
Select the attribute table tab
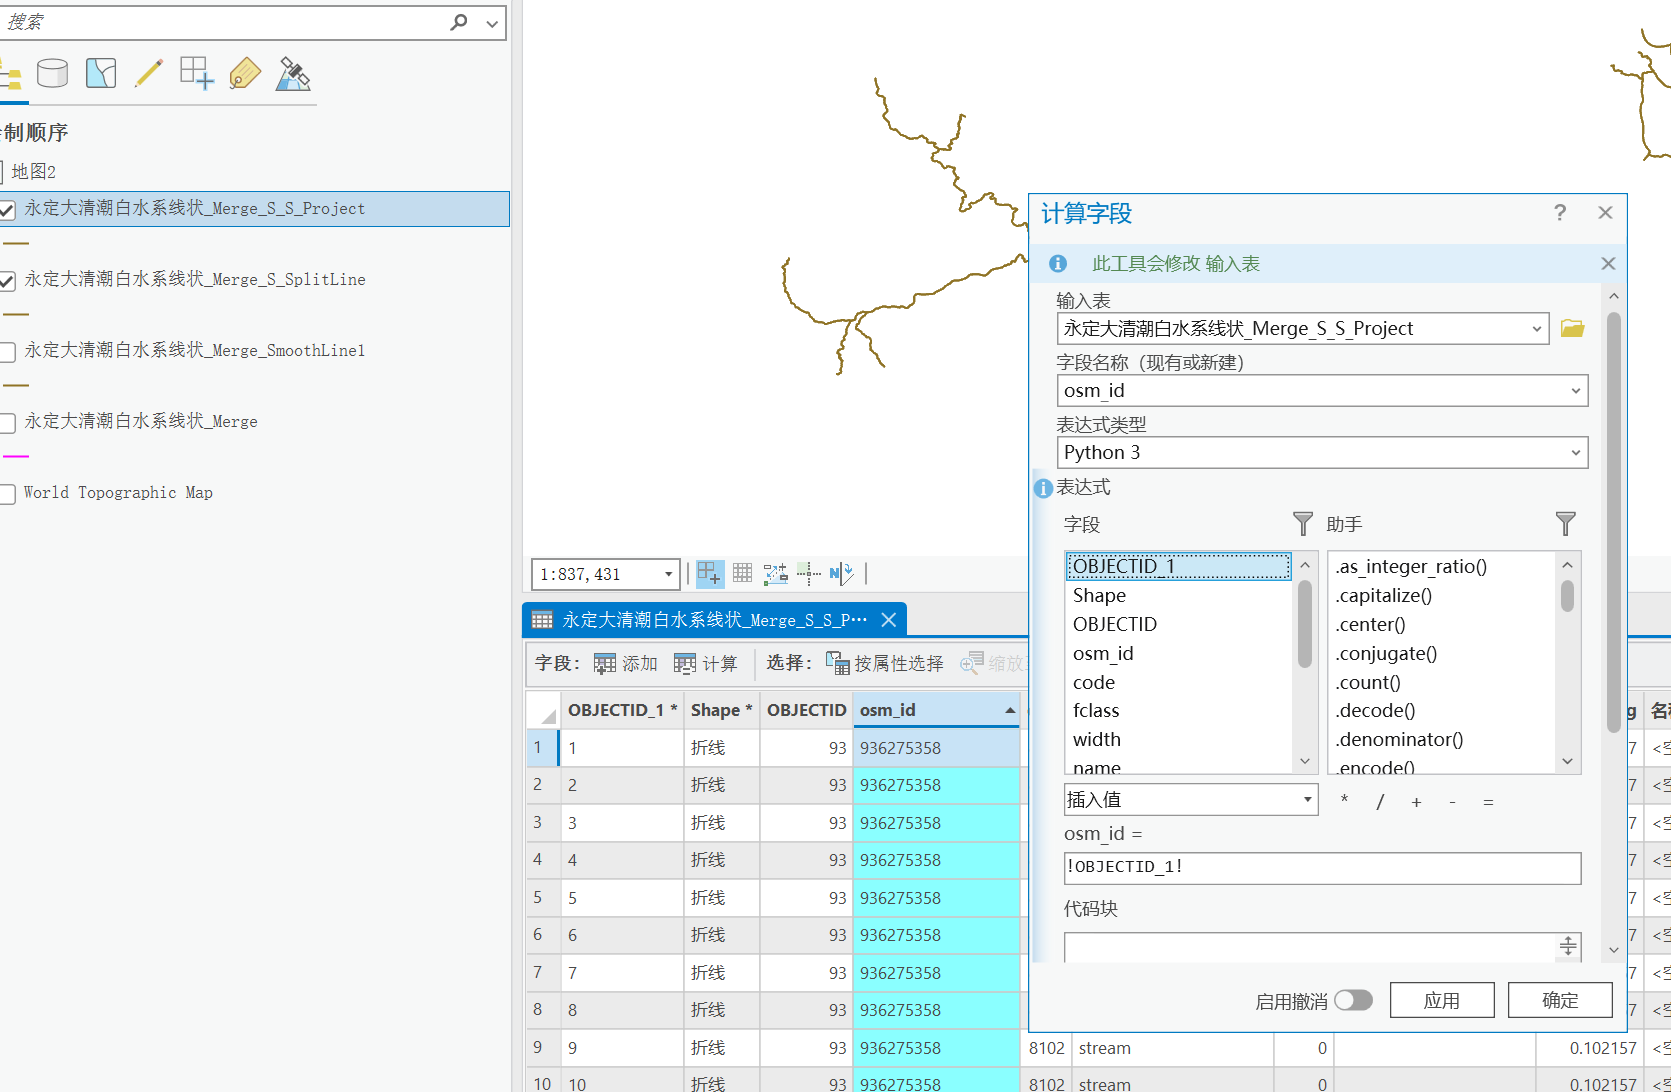[714, 620]
